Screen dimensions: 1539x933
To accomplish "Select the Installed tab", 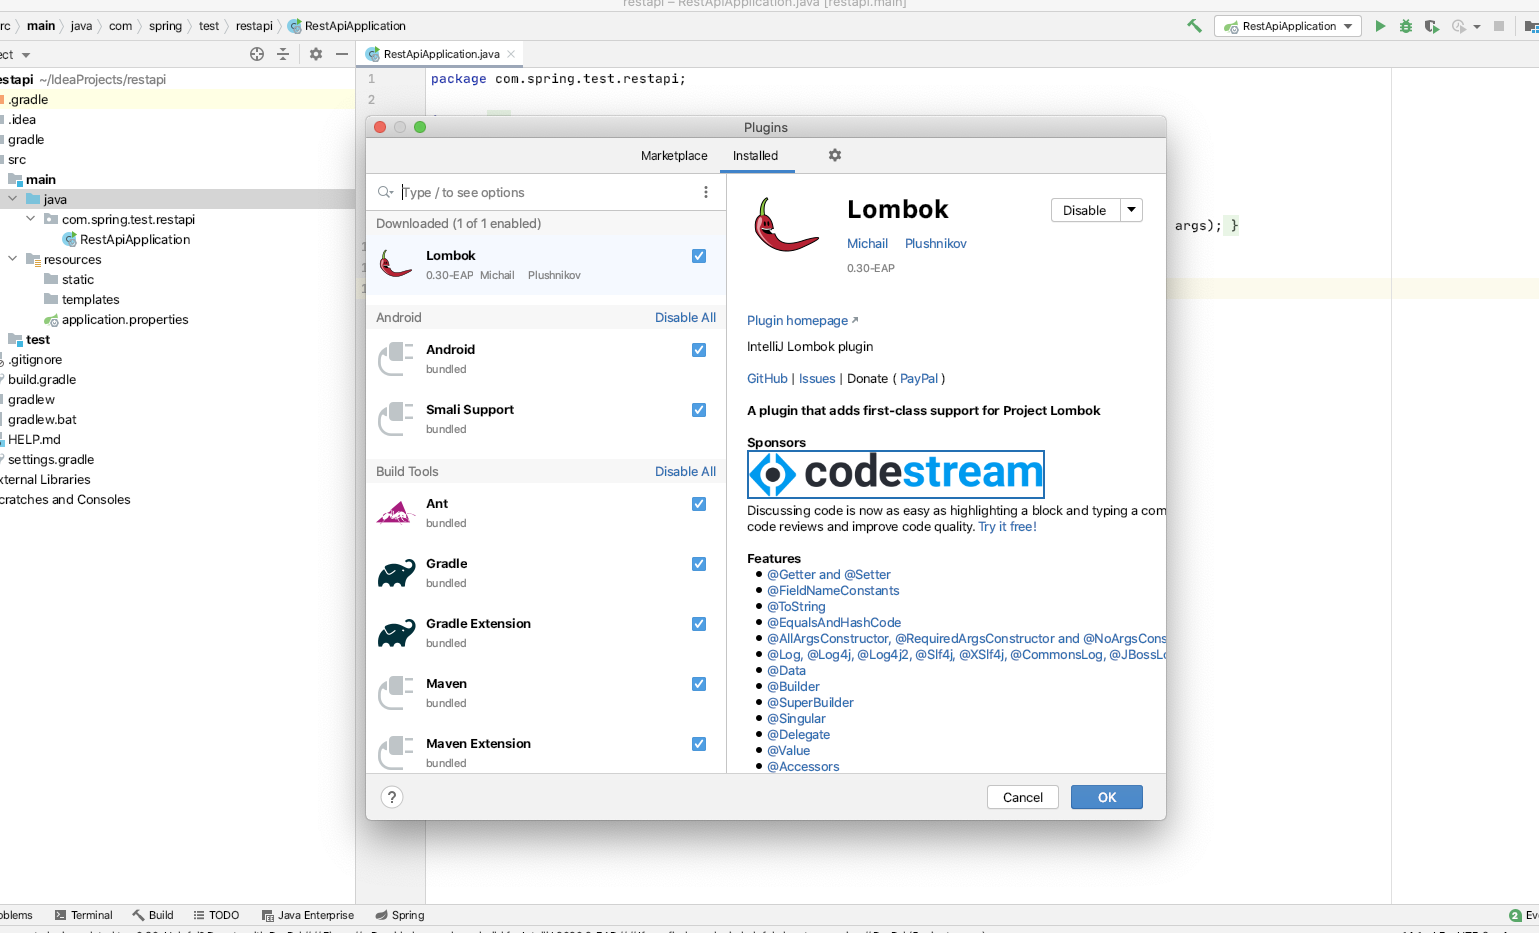I will [755, 155].
